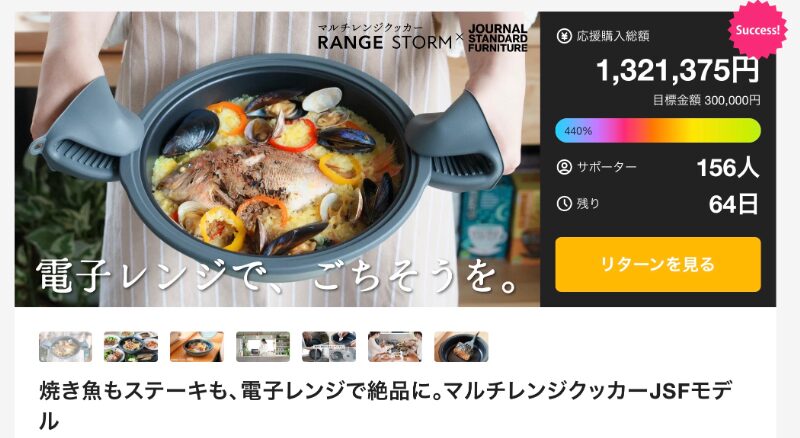This screenshot has height=438, width=800.
Task: Click the 156人 supporter count
Action: click(x=728, y=167)
